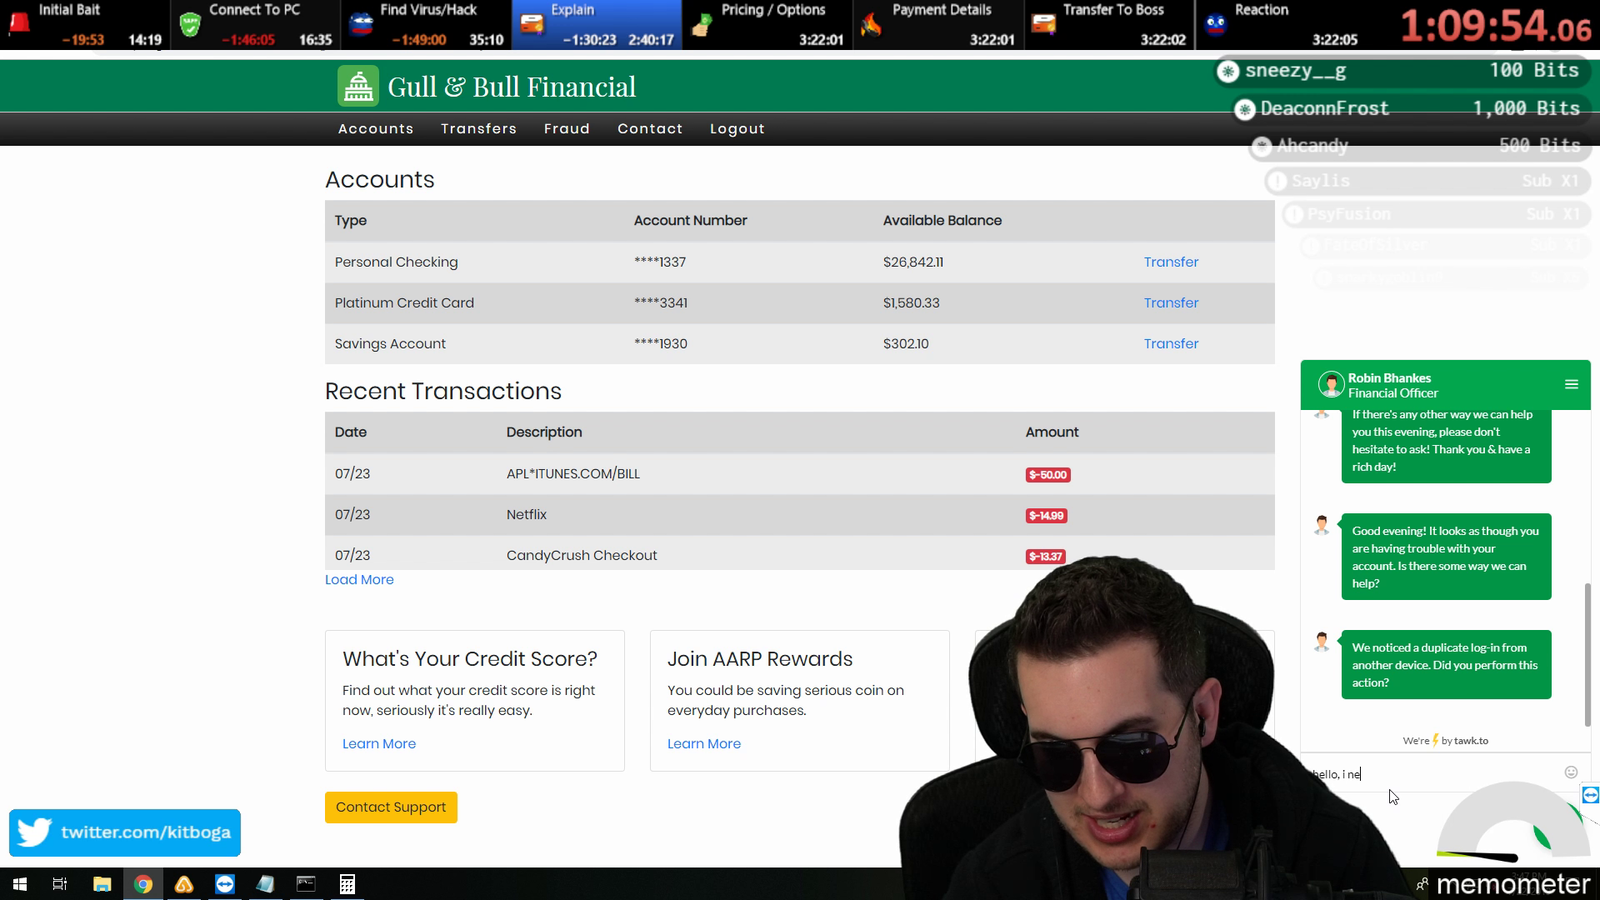Load more recent transactions
Viewport: 1600px width, 900px height.
tap(359, 580)
